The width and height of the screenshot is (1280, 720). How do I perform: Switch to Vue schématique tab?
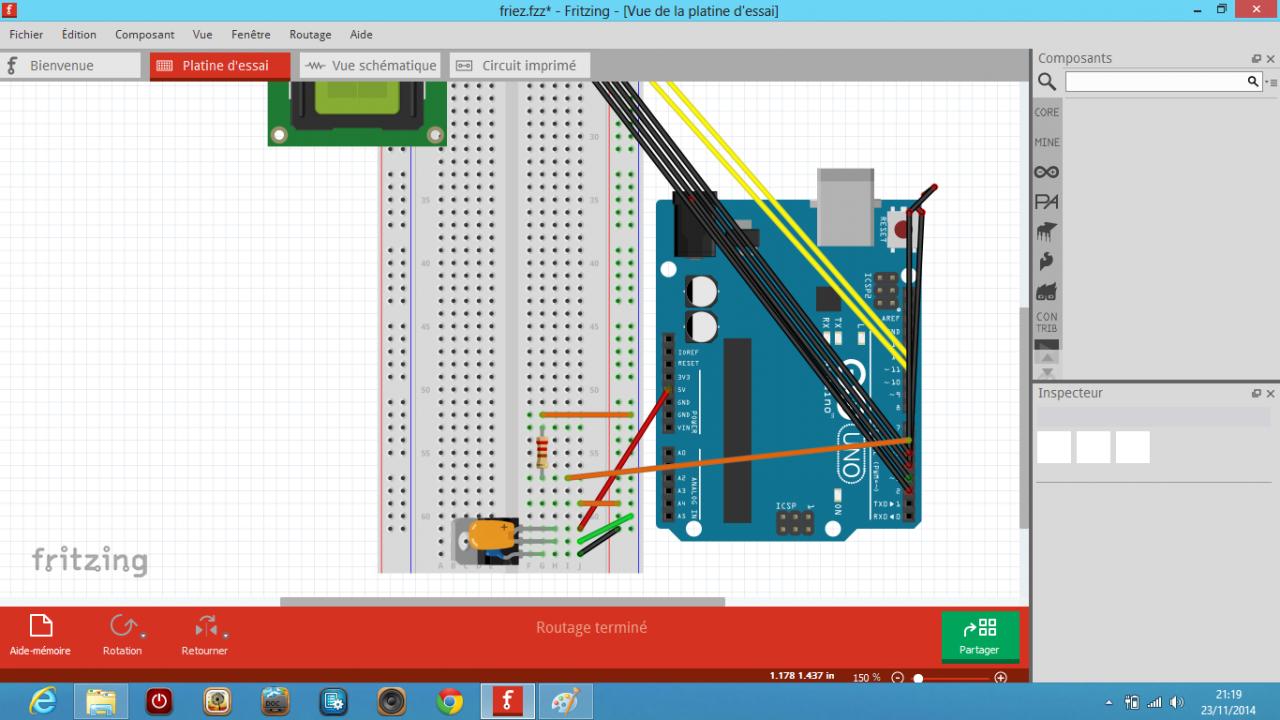tap(370, 65)
